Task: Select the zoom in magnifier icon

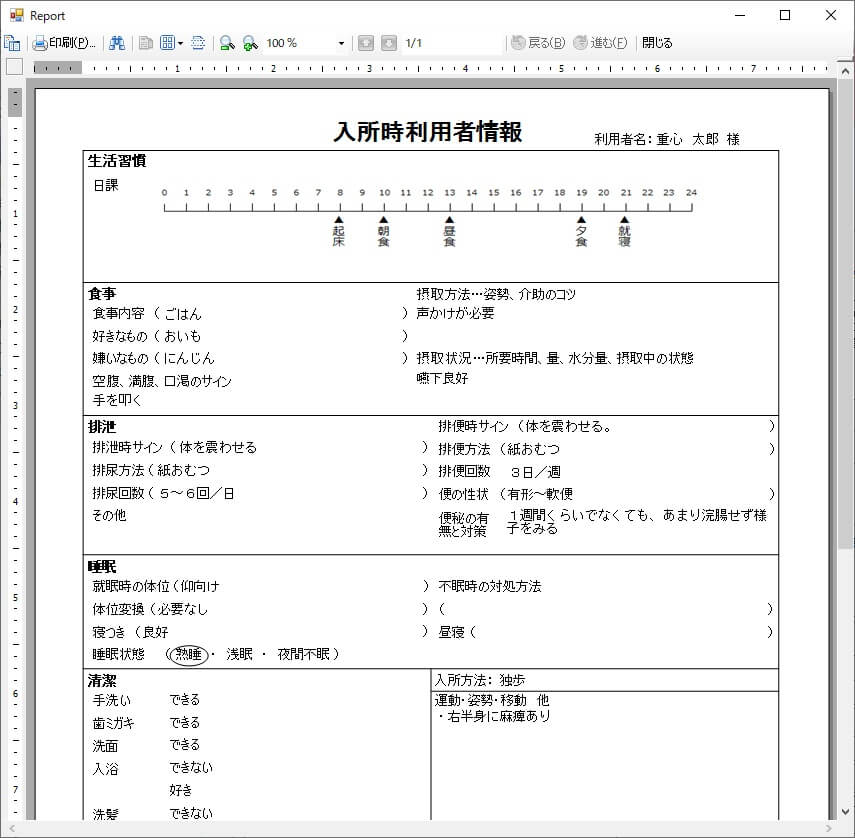Action: pyautogui.click(x=250, y=42)
